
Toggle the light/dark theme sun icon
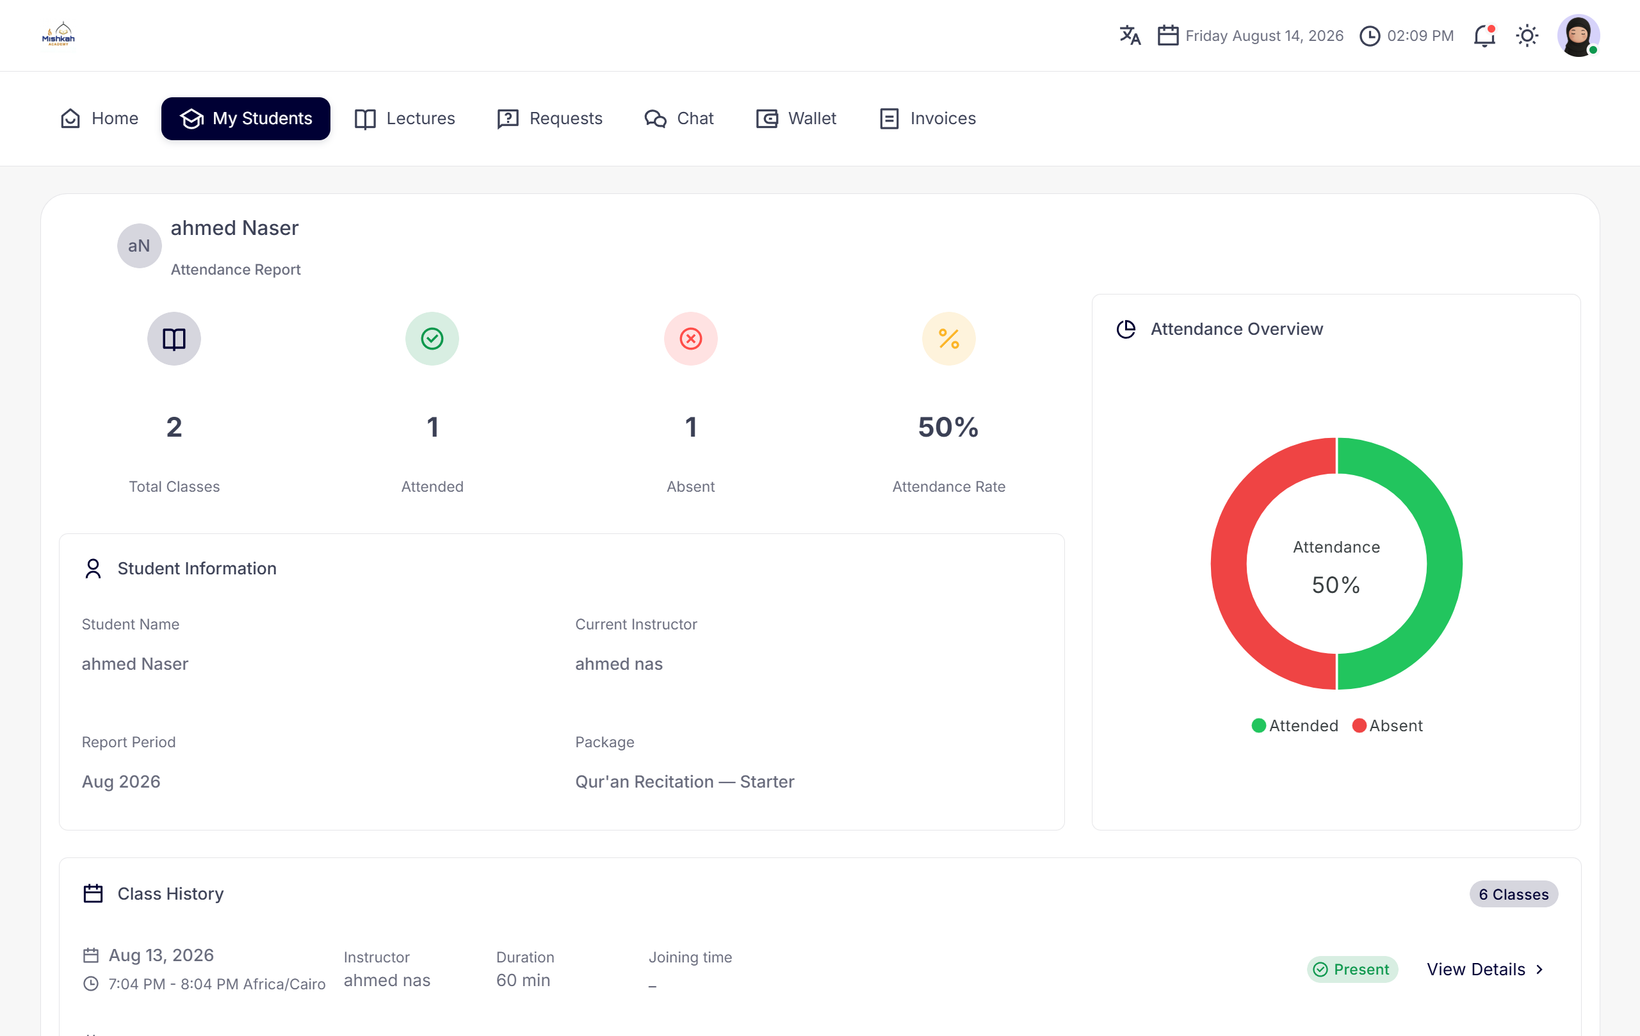pos(1527,36)
